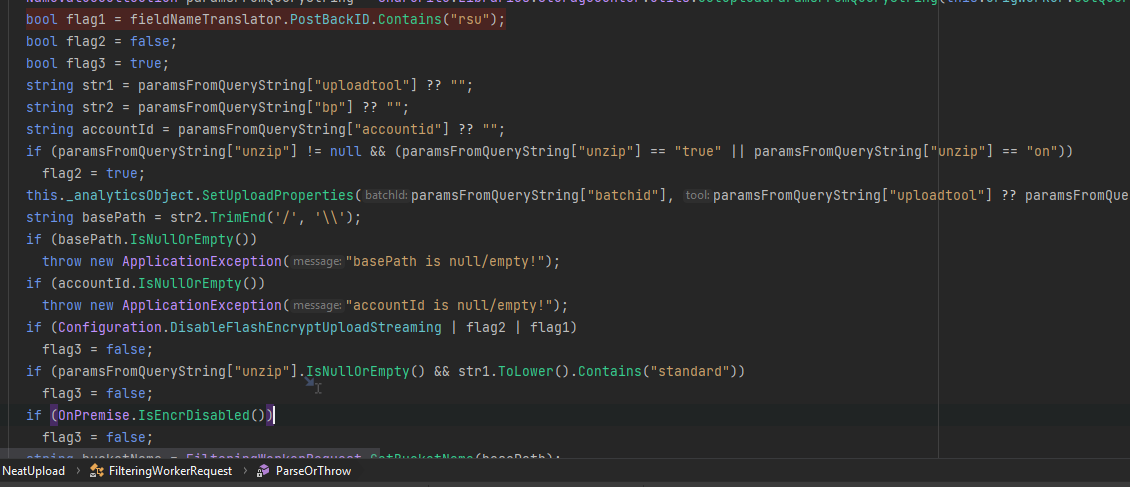
Task: Click the "accountid" string literal
Action: point(401,130)
